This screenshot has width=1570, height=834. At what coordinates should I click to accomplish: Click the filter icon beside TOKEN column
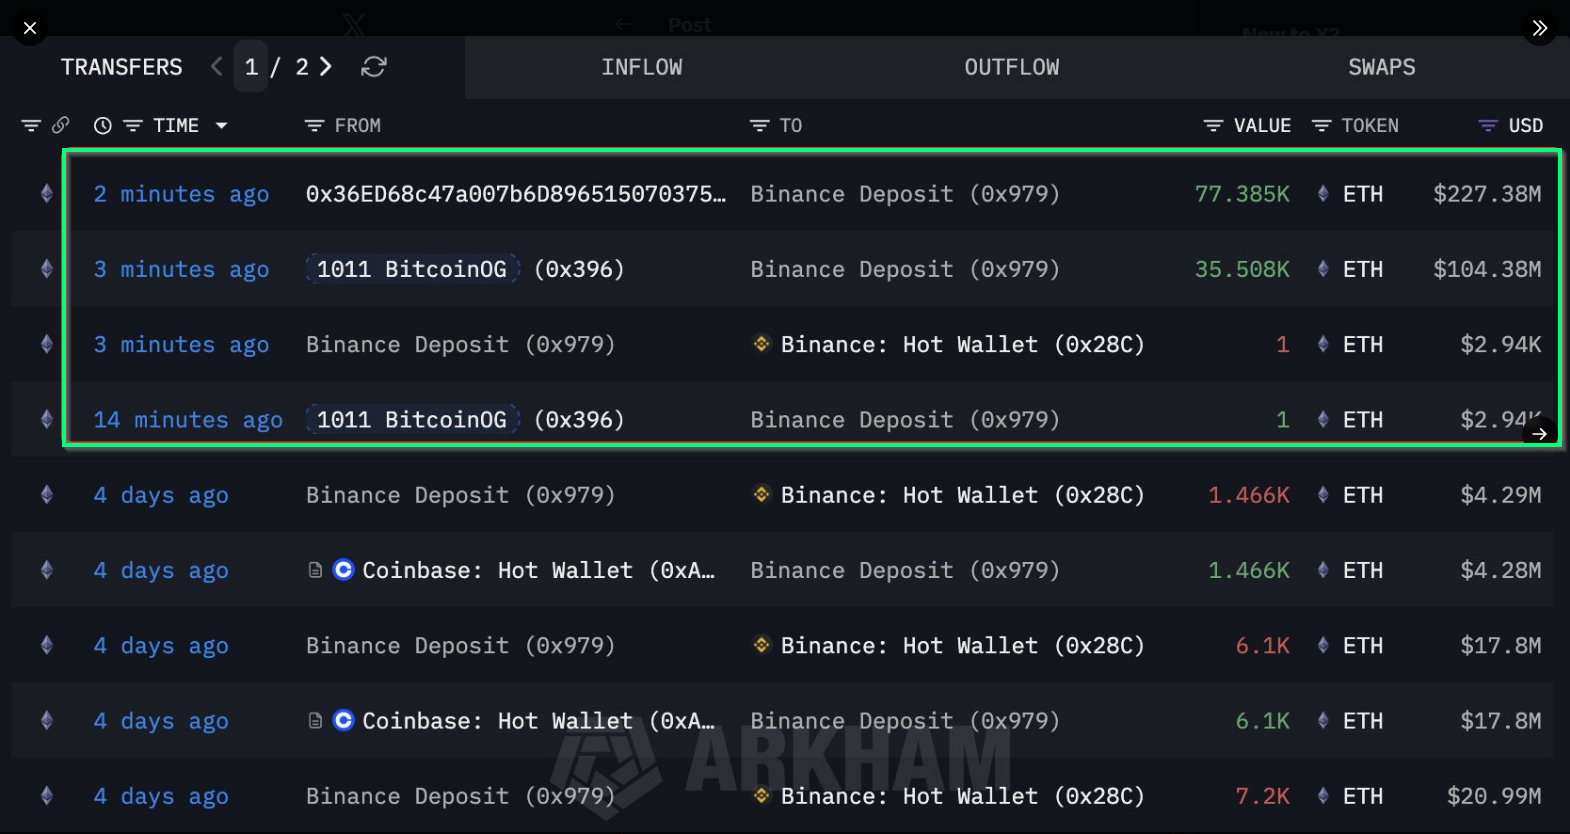click(x=1322, y=125)
